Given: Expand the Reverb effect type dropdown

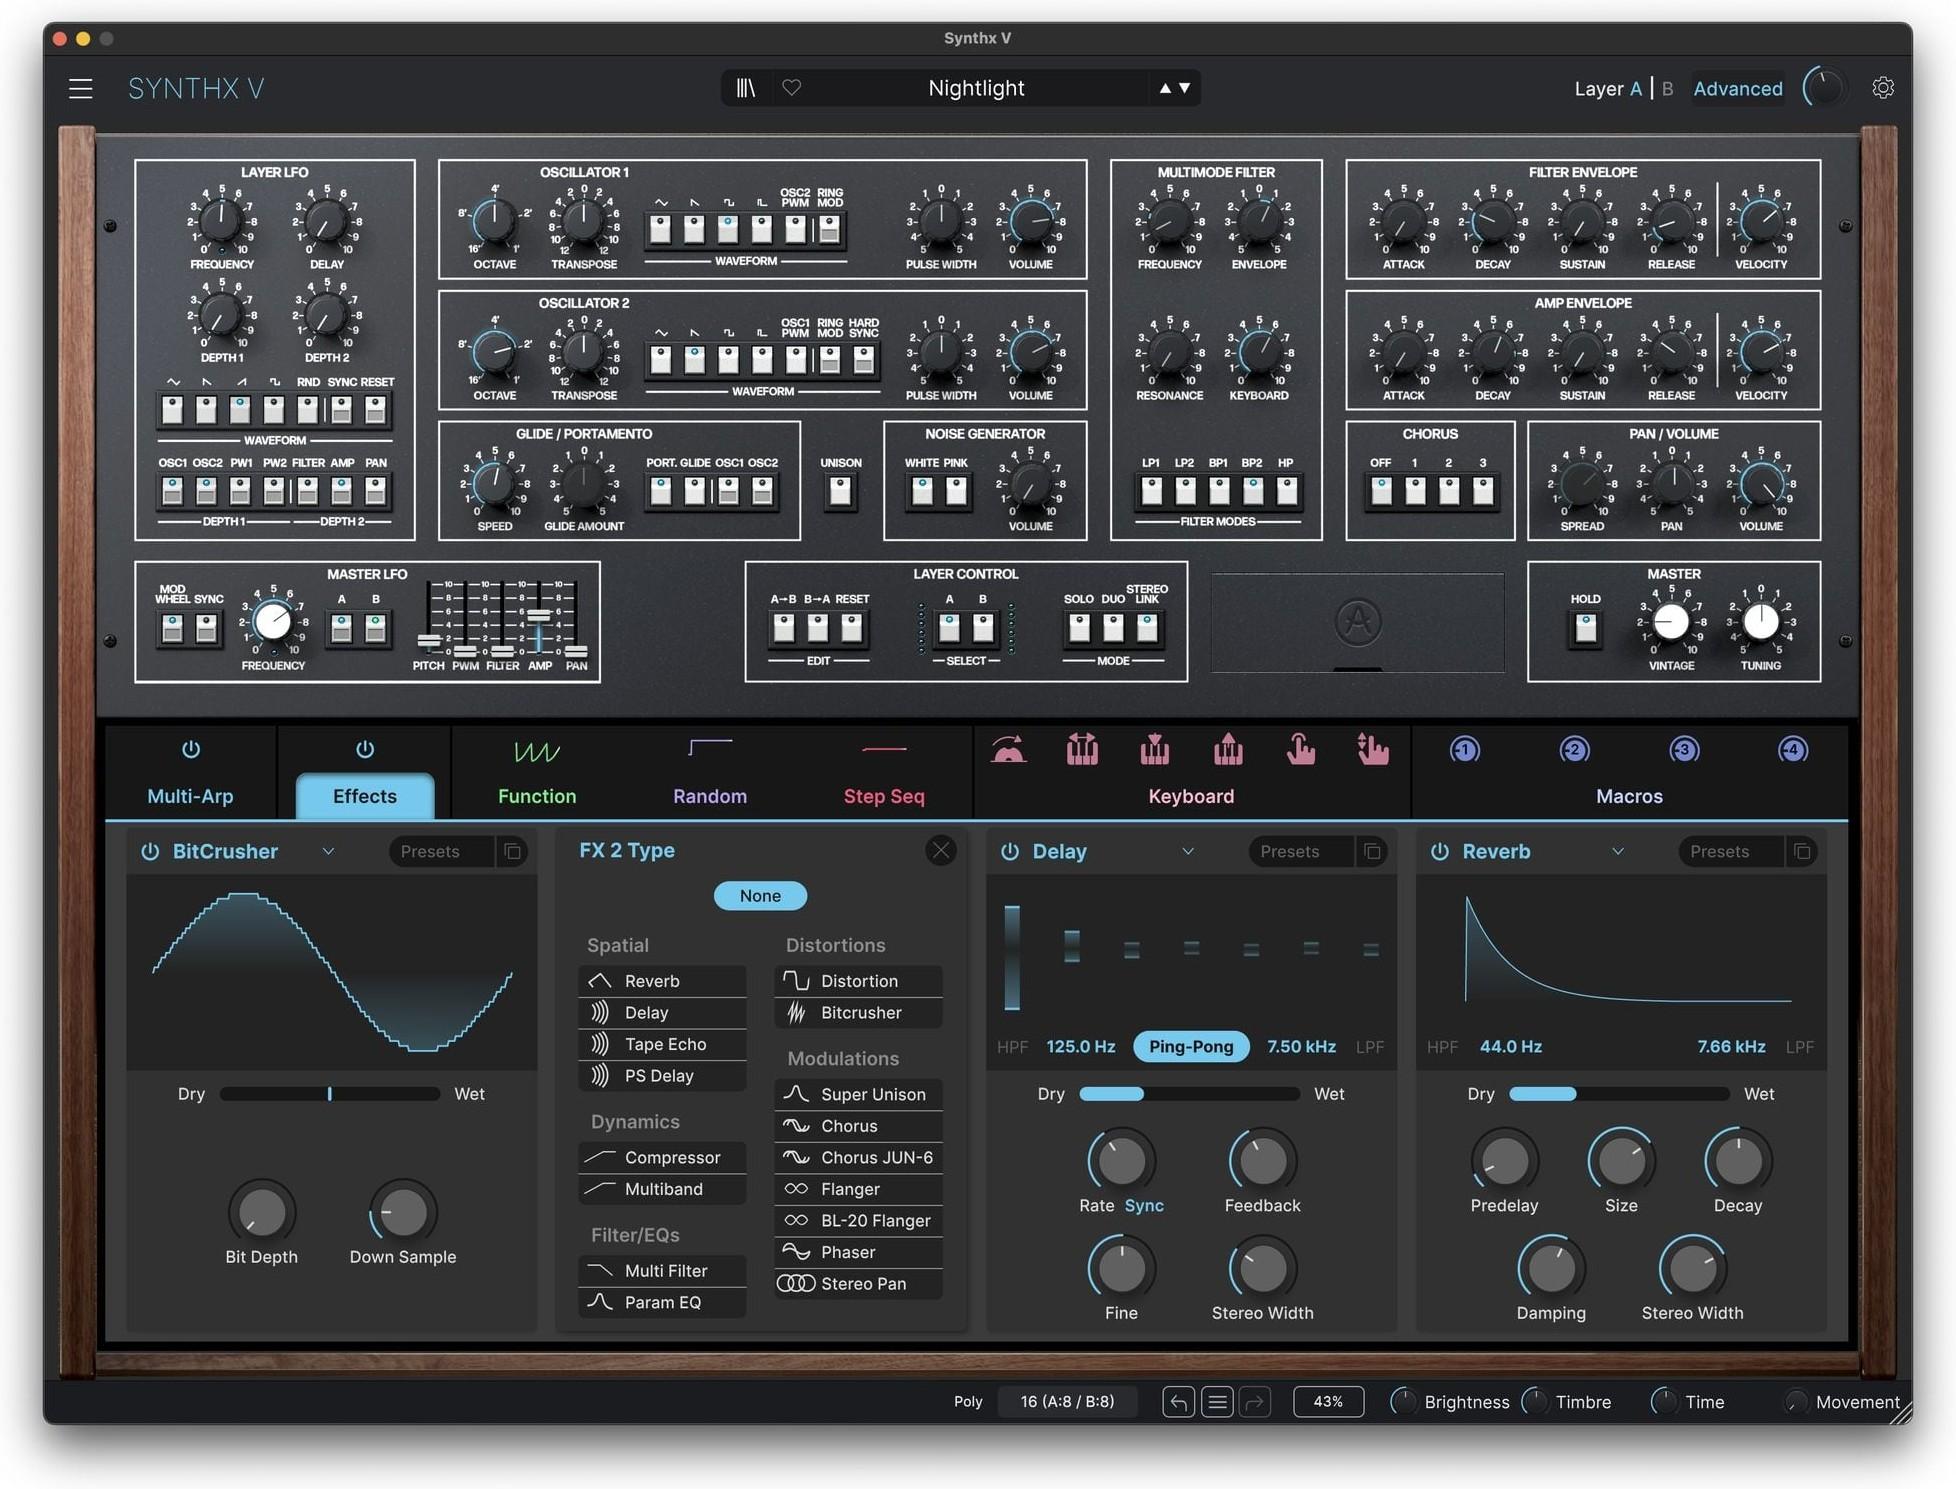Looking at the screenshot, I should click(x=1618, y=851).
